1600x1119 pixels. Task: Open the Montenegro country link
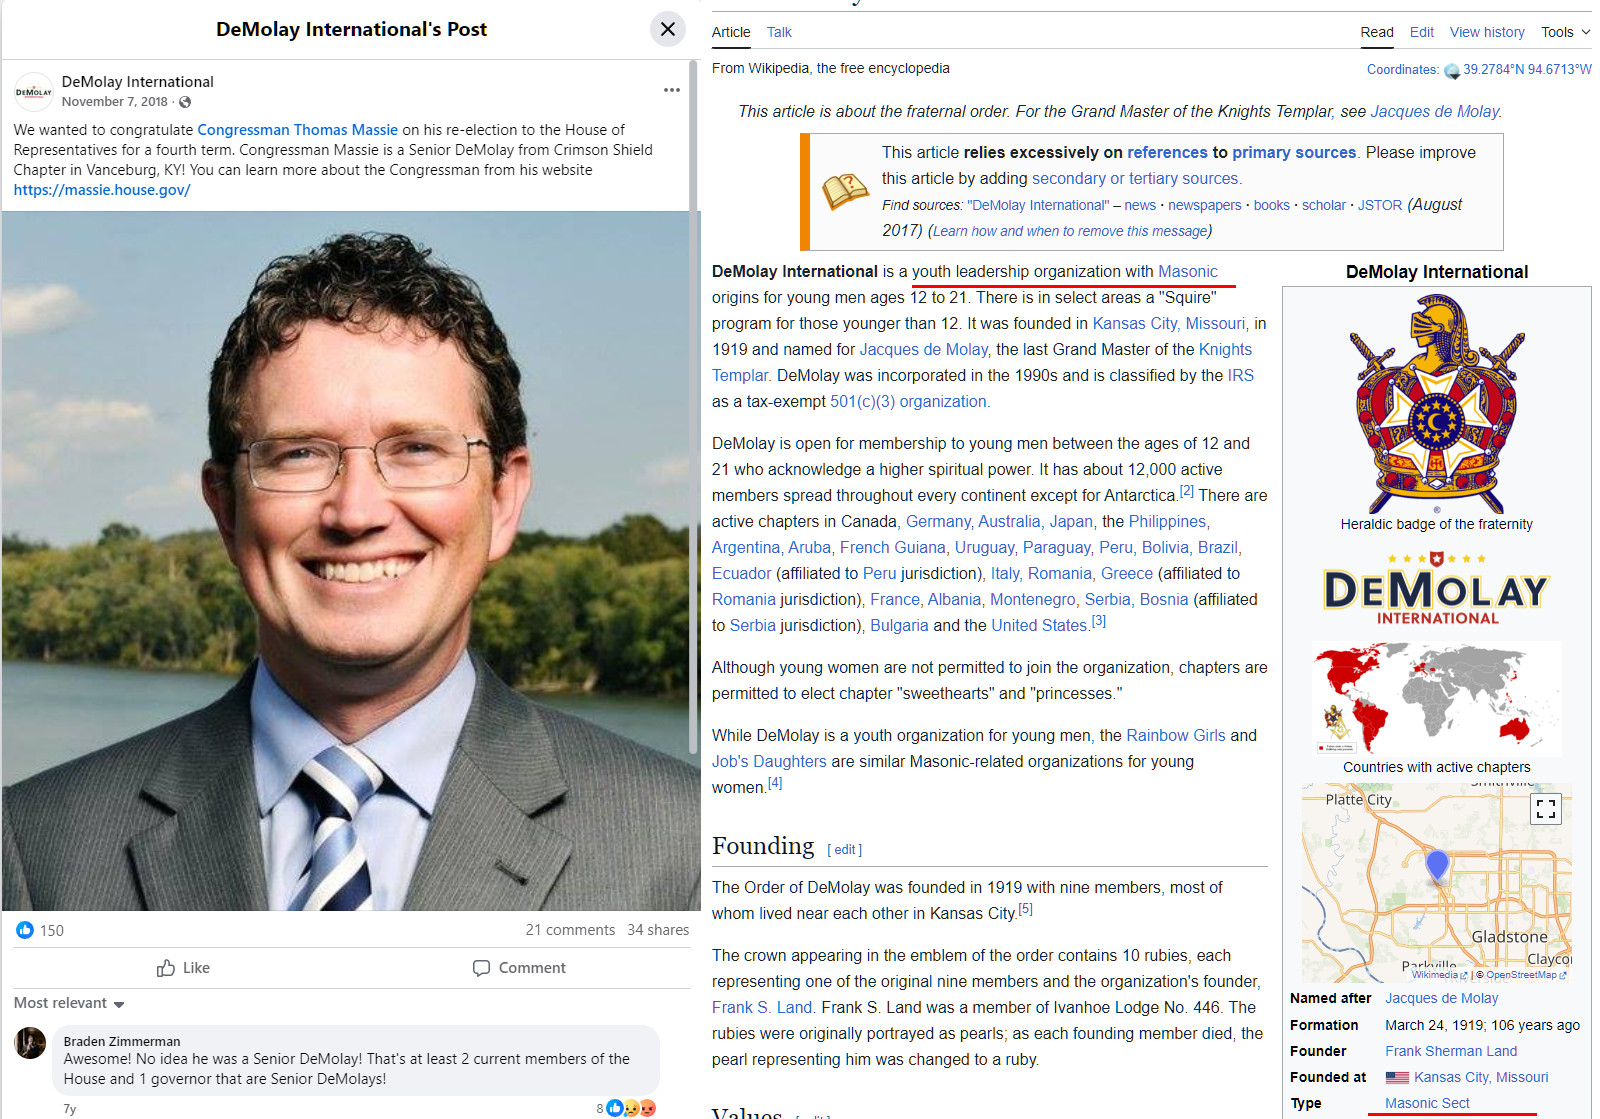coord(1033,600)
